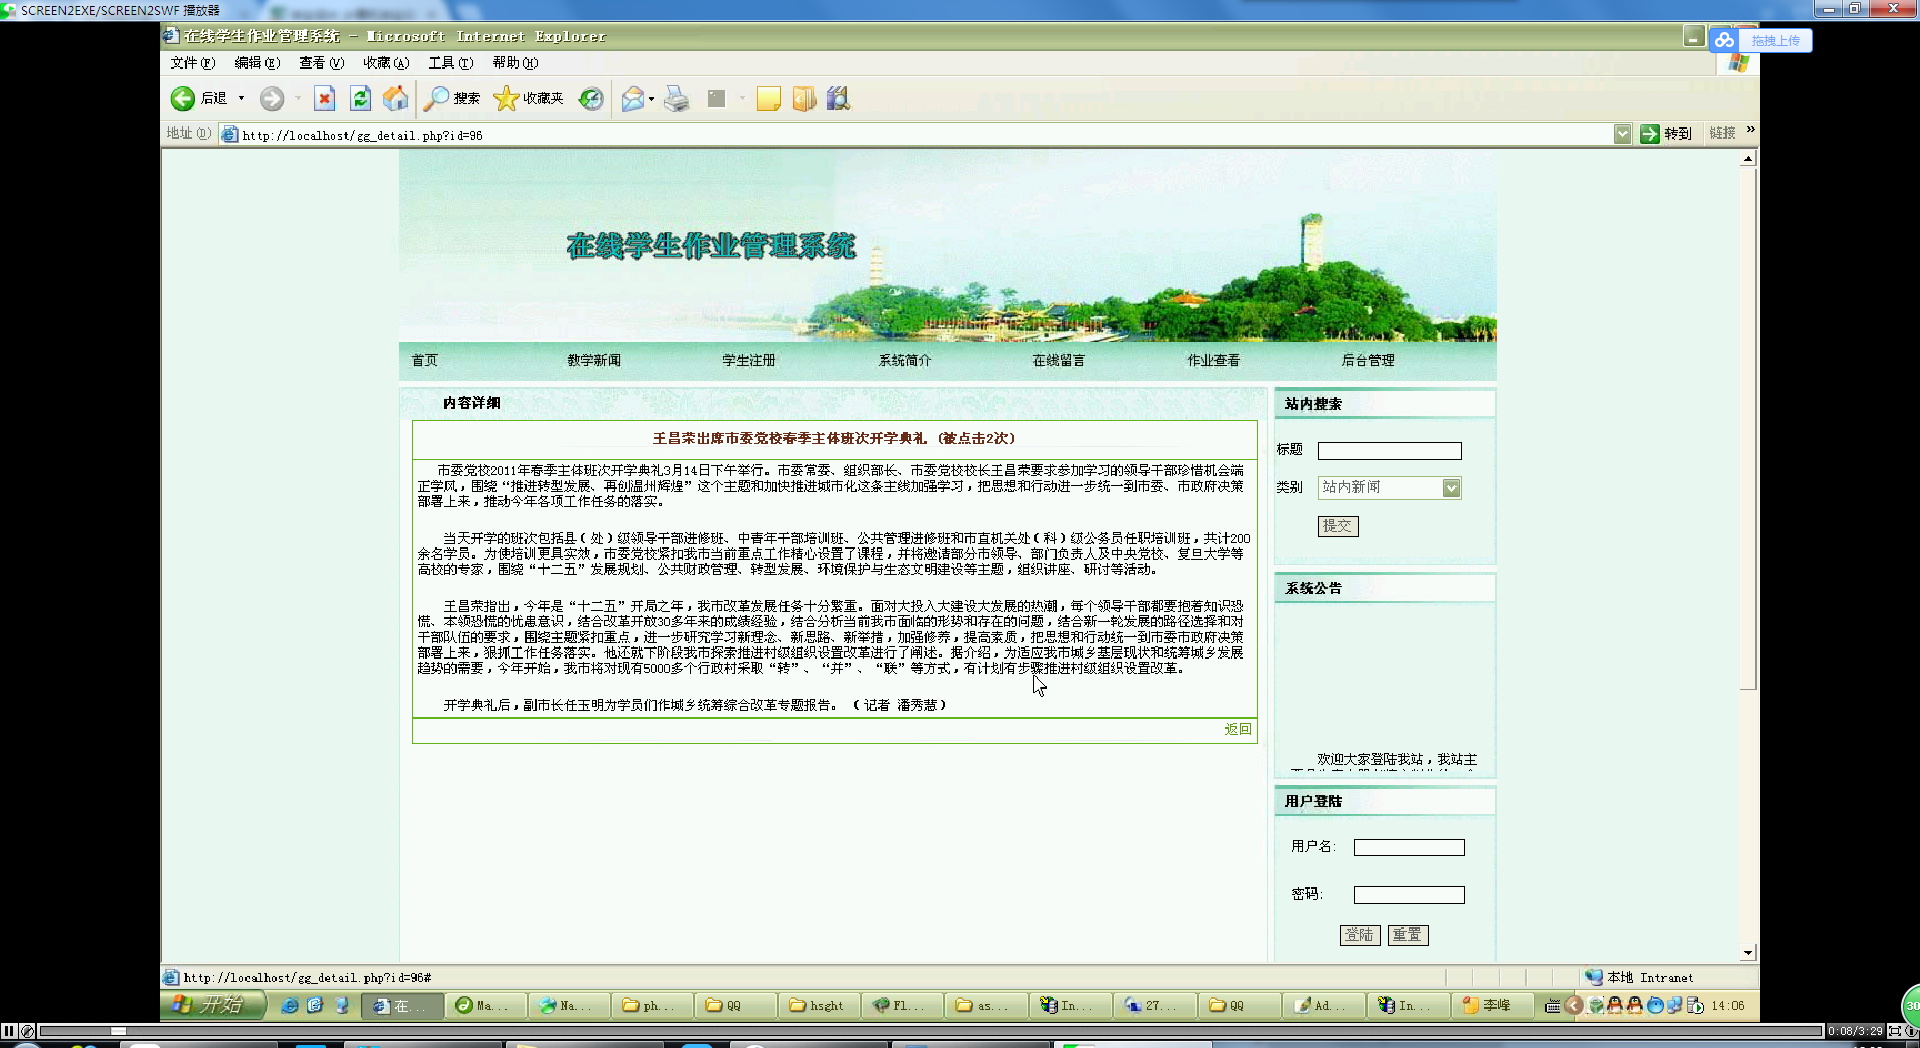Switch to the 'Na...' taskbar button
Viewport: 1920px width, 1048px height.
point(567,1005)
